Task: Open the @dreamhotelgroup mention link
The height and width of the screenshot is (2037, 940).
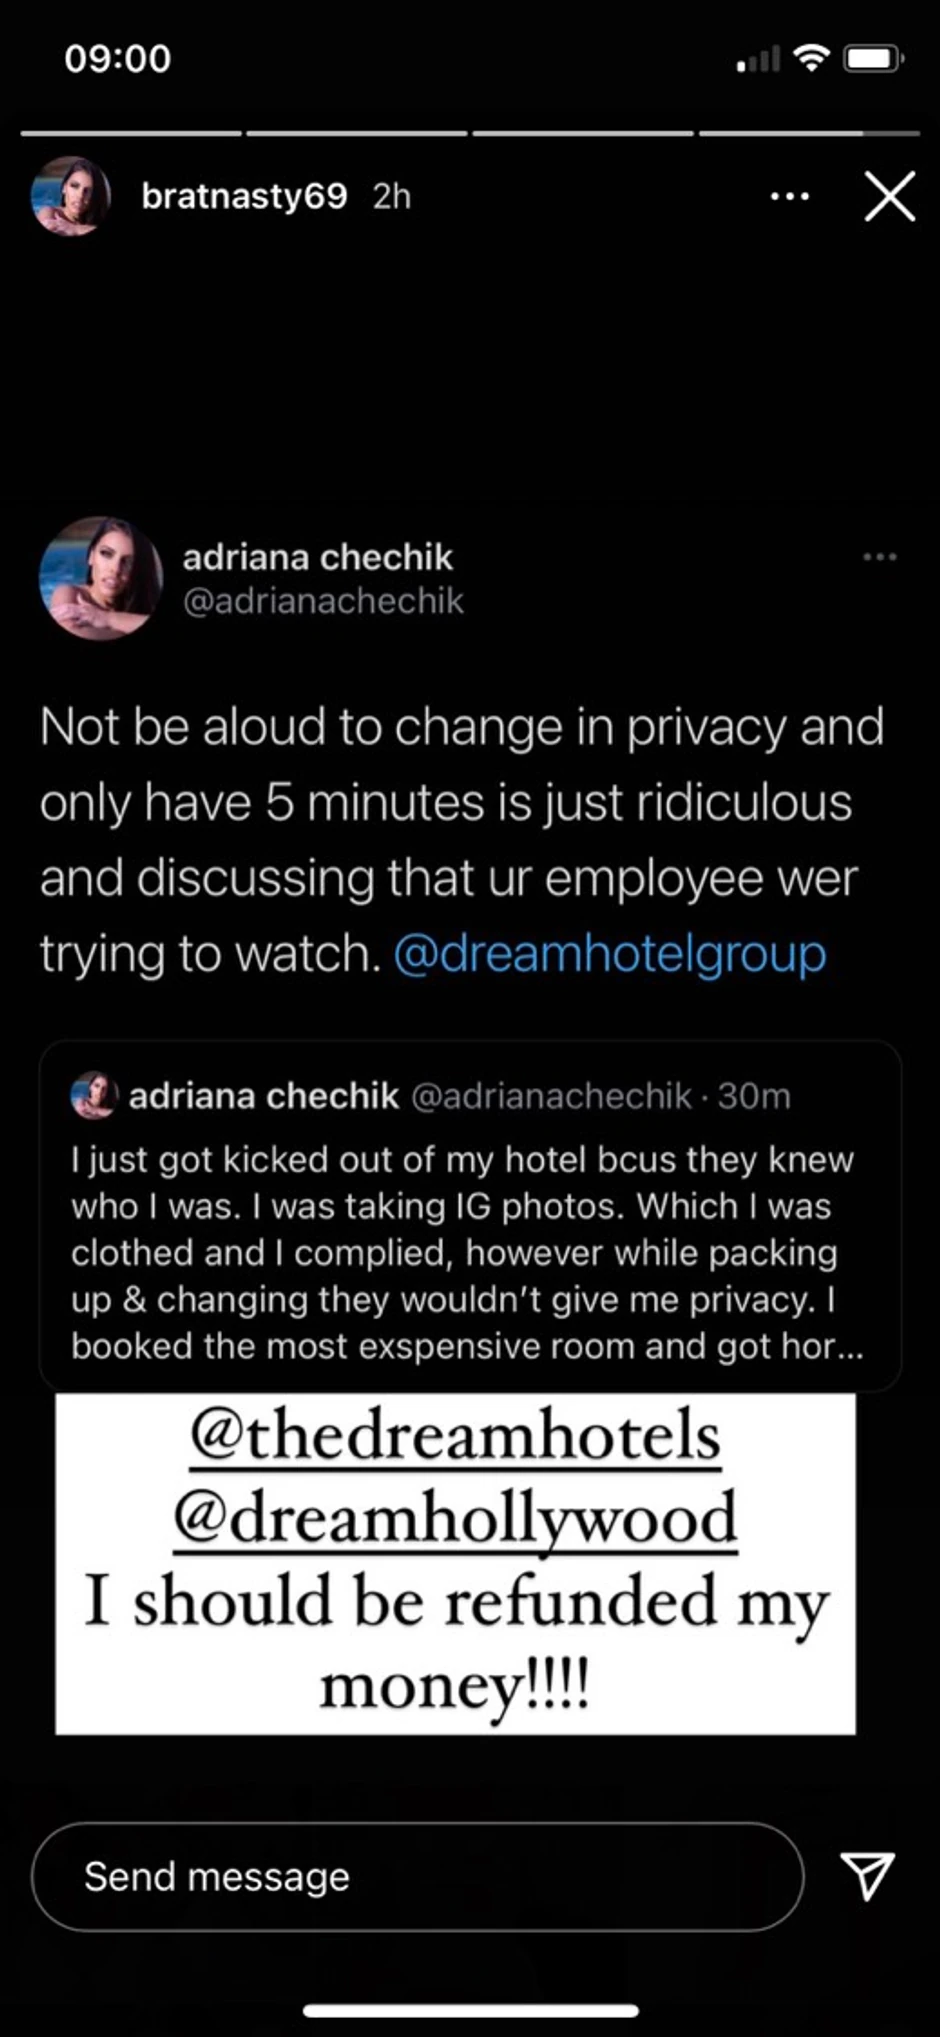Action: (610, 954)
